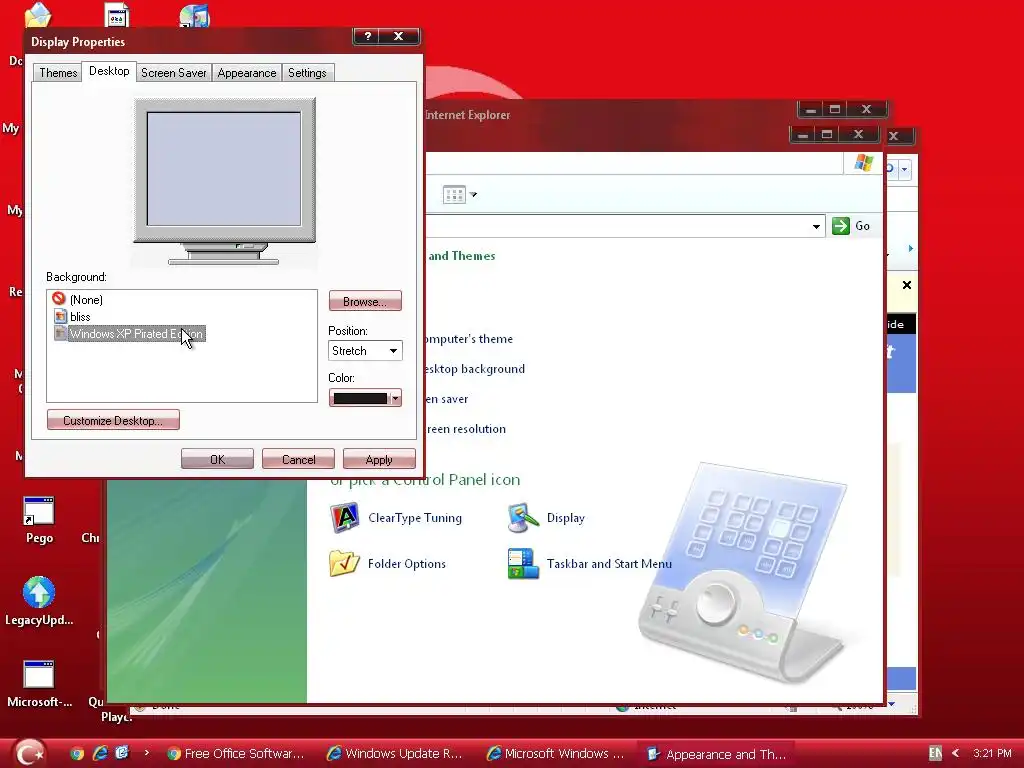Open the address bar dropdown arrow
This screenshot has height=768, width=1024.
pos(816,227)
